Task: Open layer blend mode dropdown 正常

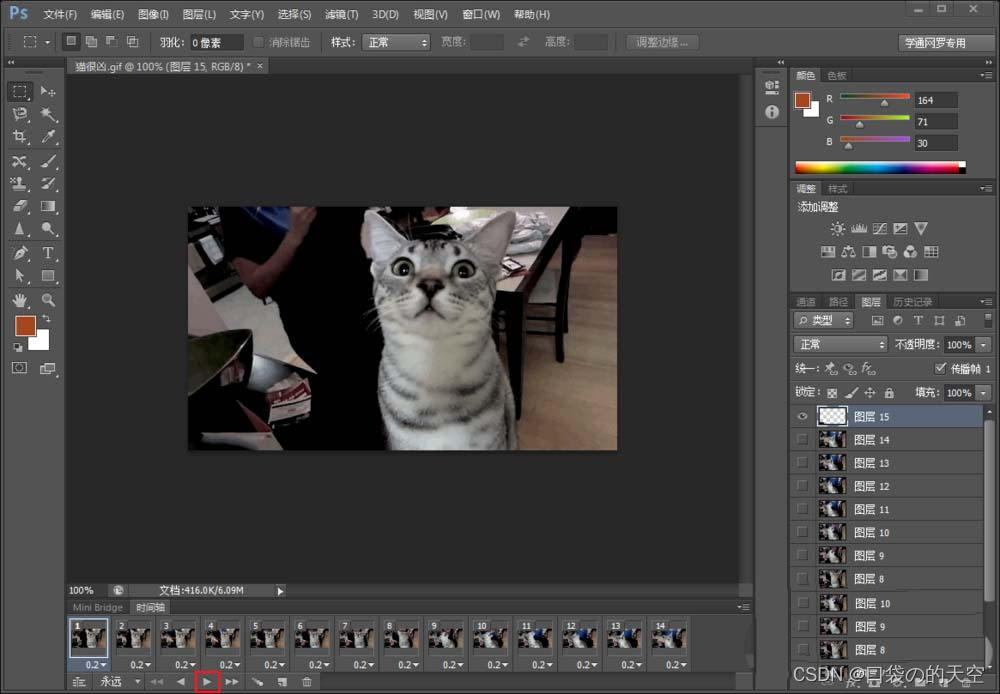Action: (x=841, y=344)
